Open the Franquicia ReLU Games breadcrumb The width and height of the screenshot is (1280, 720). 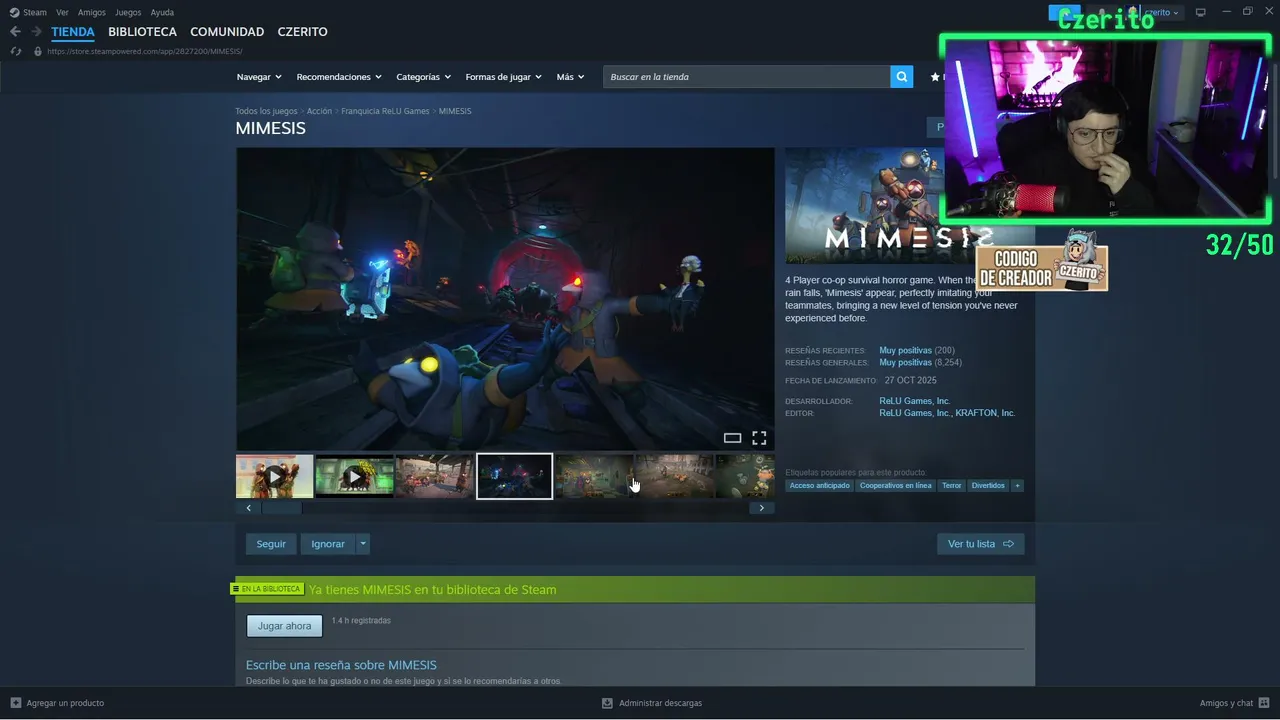coord(385,111)
